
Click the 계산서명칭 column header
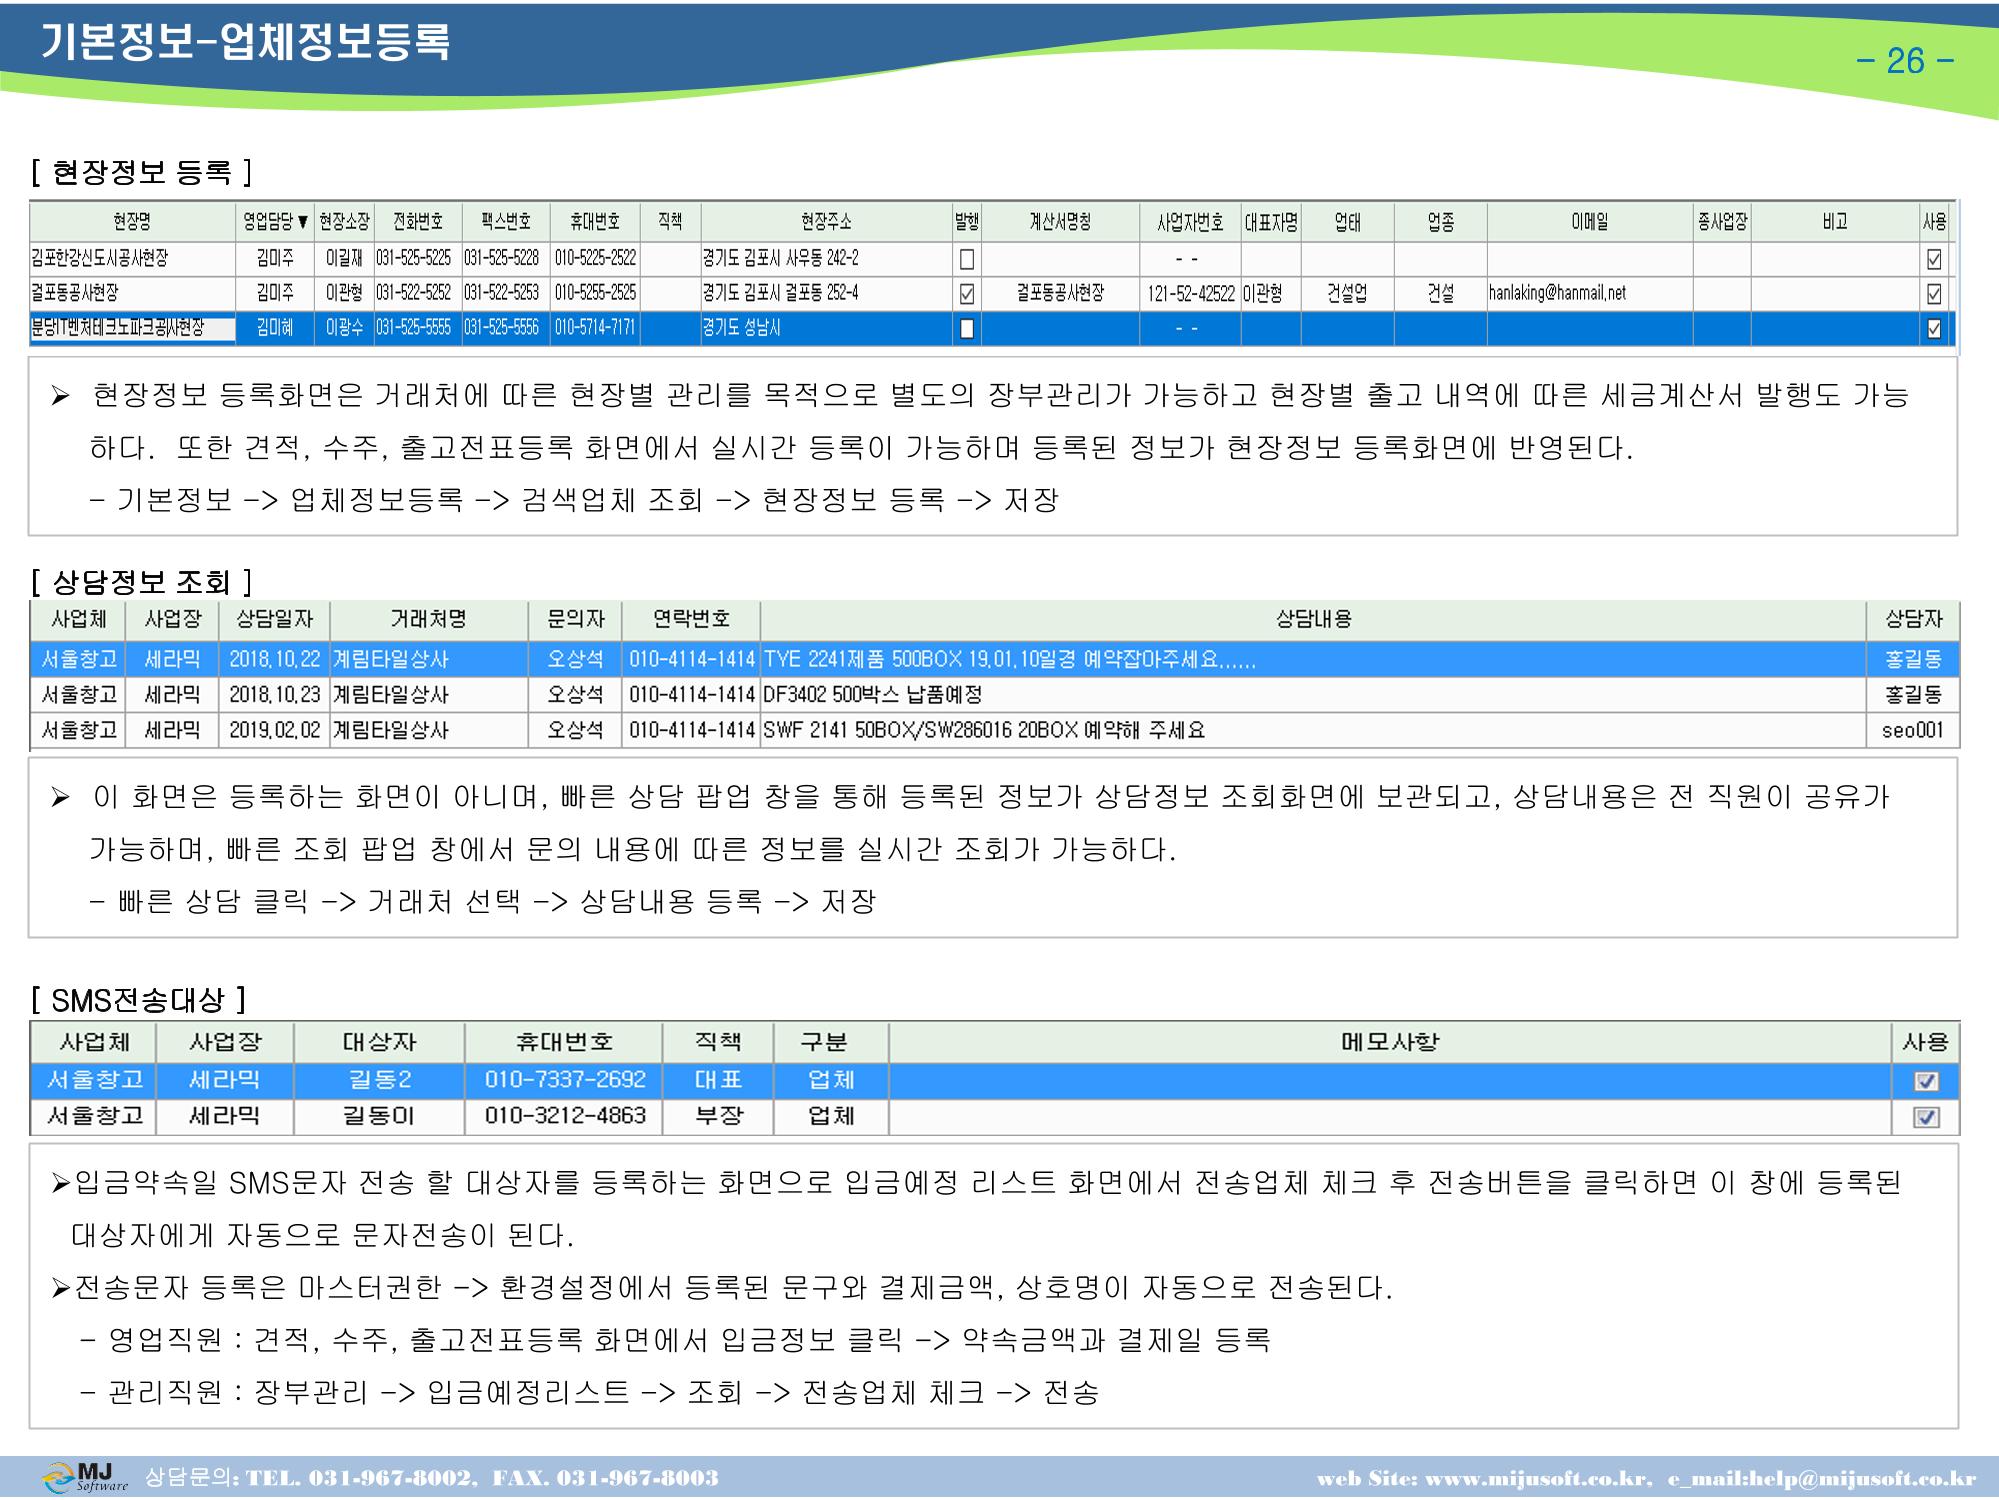(x=1060, y=222)
